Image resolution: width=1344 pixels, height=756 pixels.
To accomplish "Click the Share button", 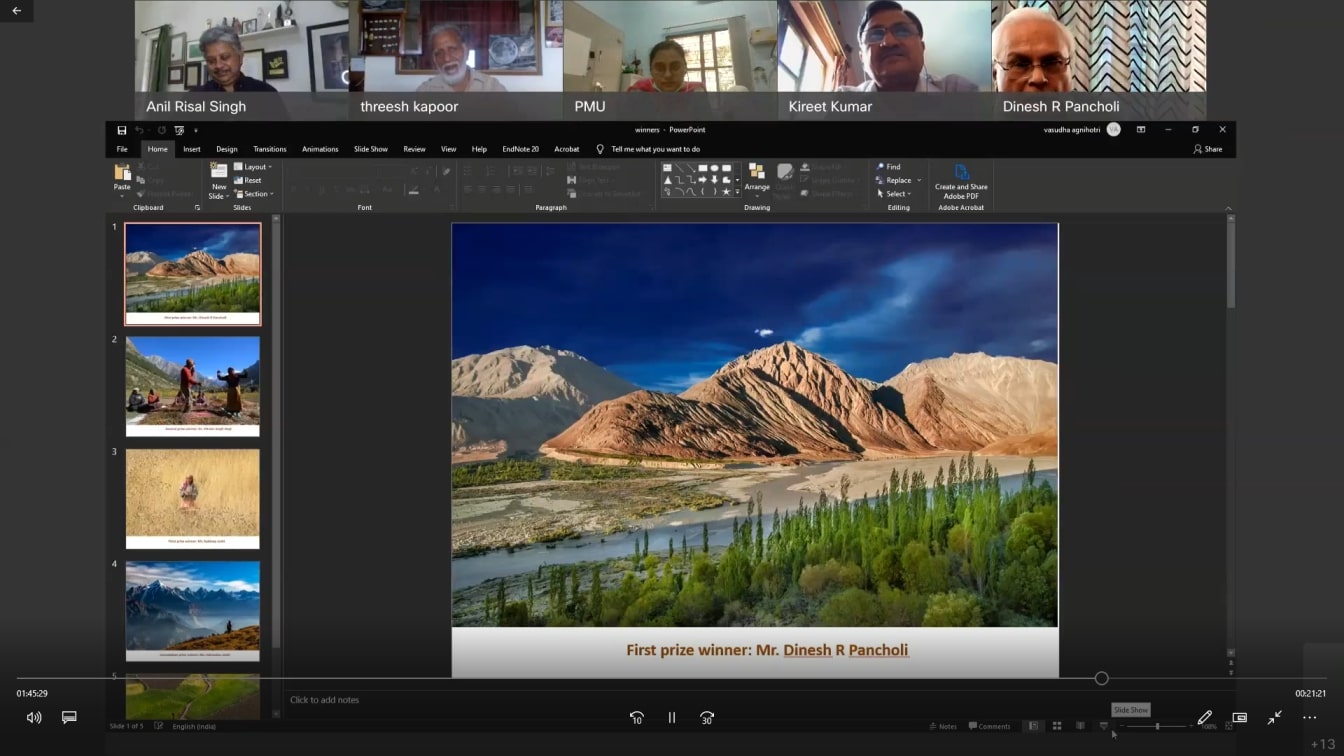I will click(1207, 149).
